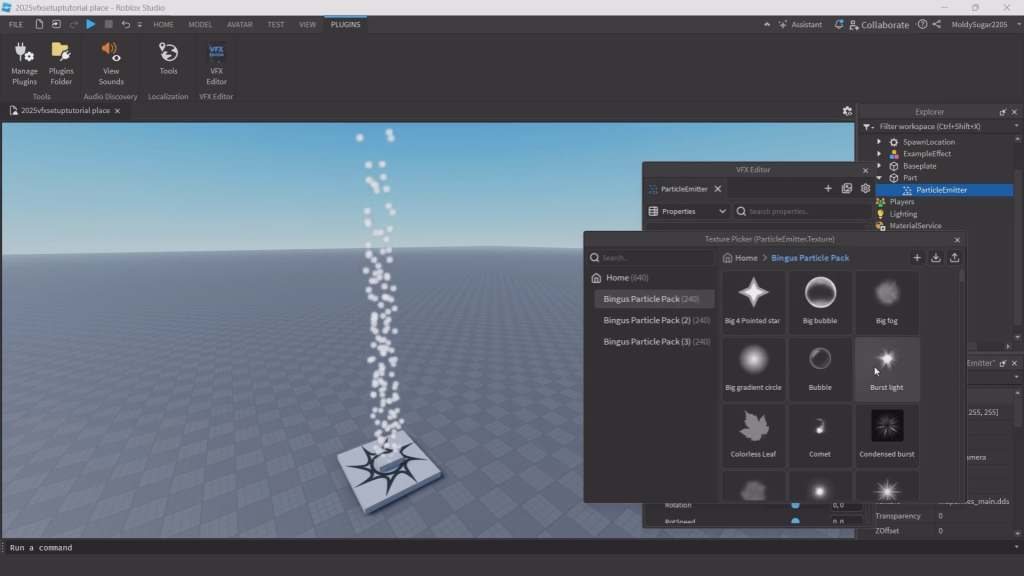Launch the VFX Editor plugin
The image size is (1024, 576).
coord(216,64)
